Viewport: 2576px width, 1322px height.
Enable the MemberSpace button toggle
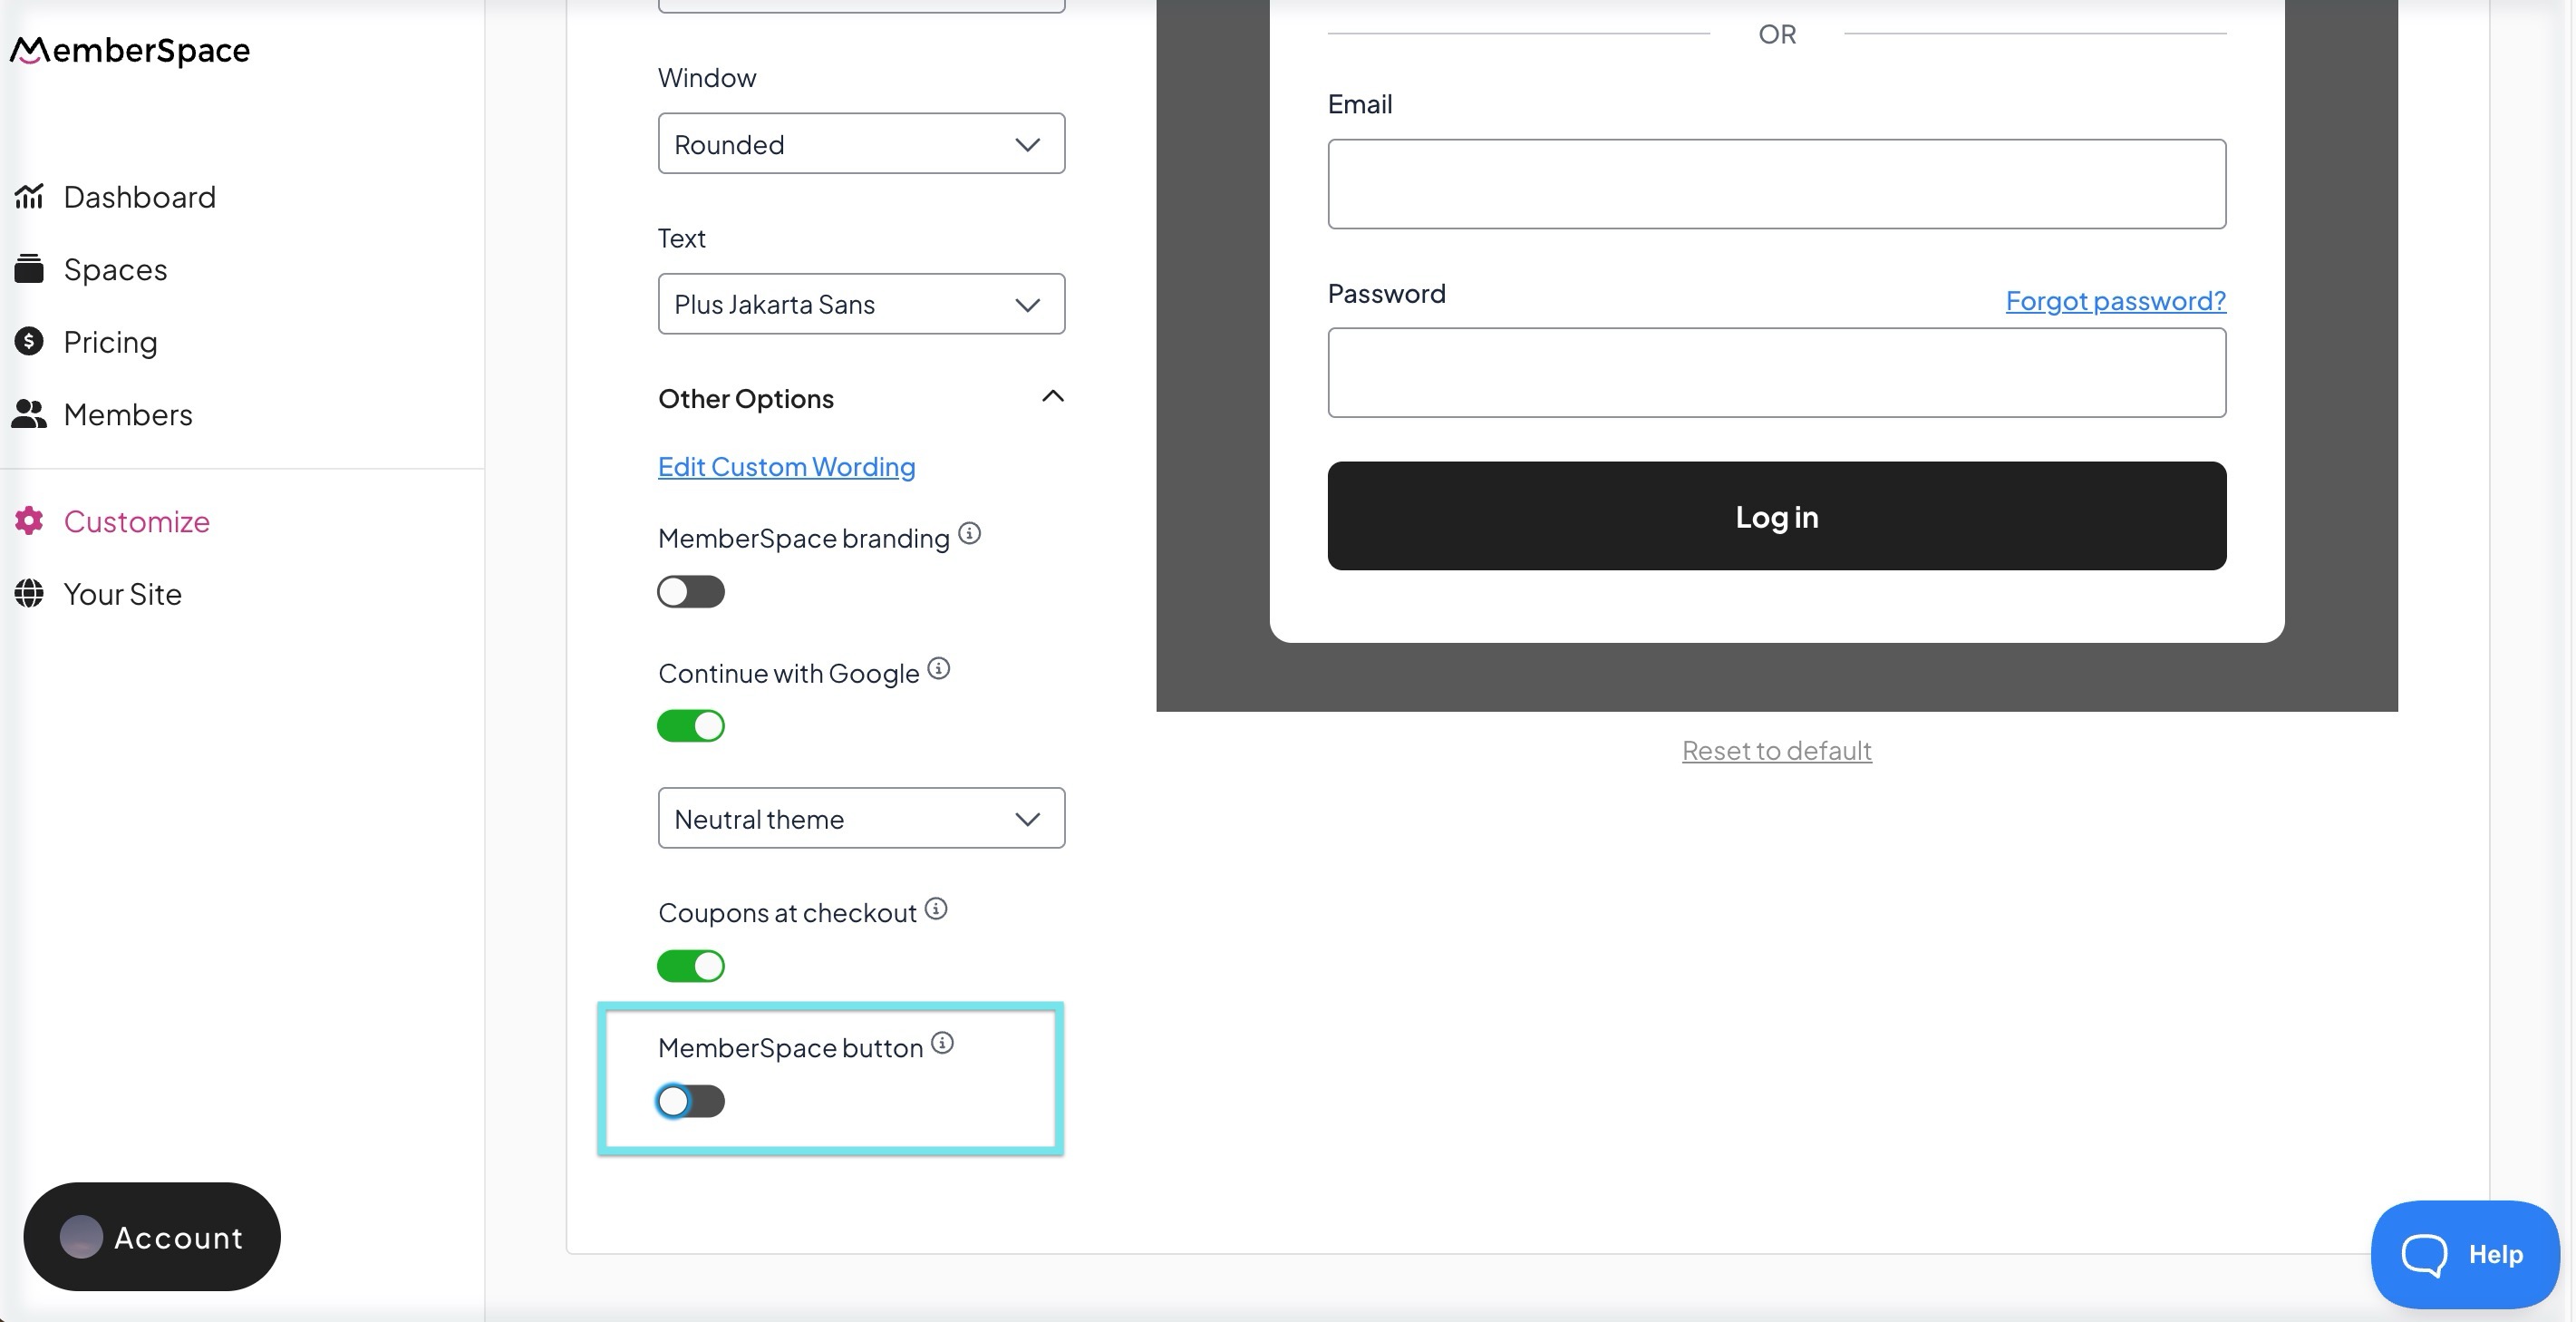pyautogui.click(x=690, y=1101)
